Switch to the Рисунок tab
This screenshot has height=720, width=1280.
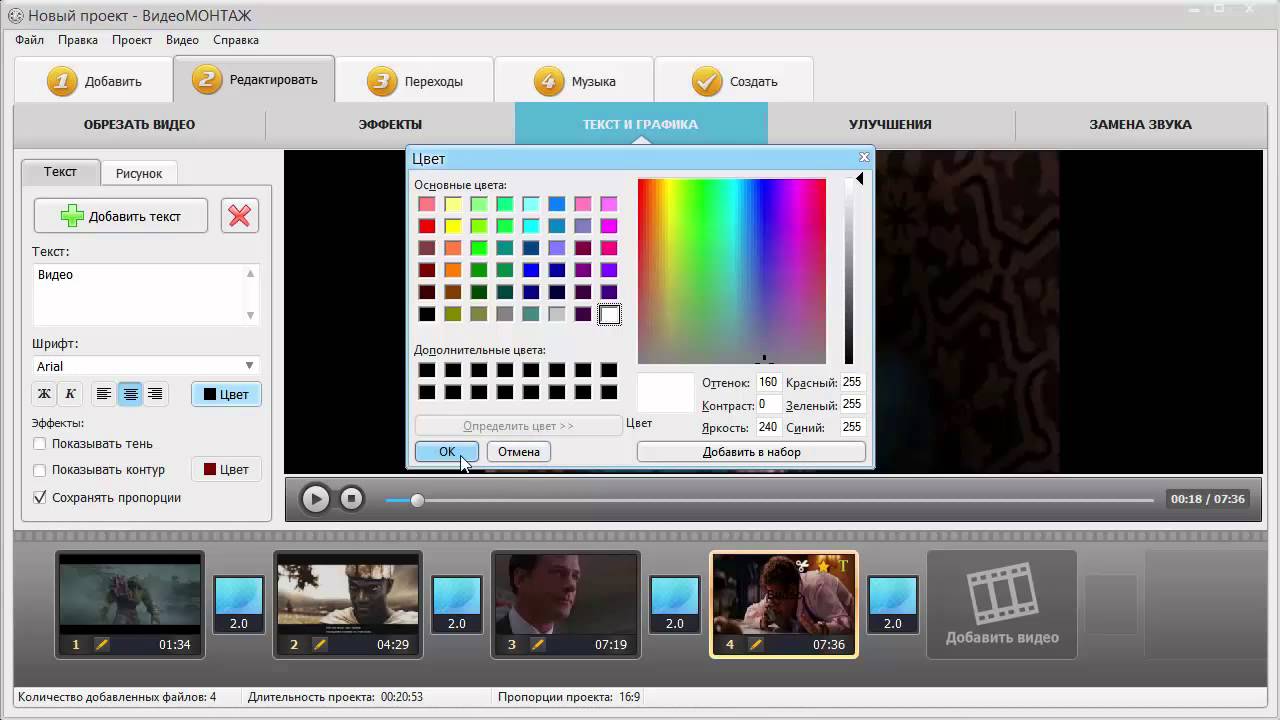[x=139, y=173]
